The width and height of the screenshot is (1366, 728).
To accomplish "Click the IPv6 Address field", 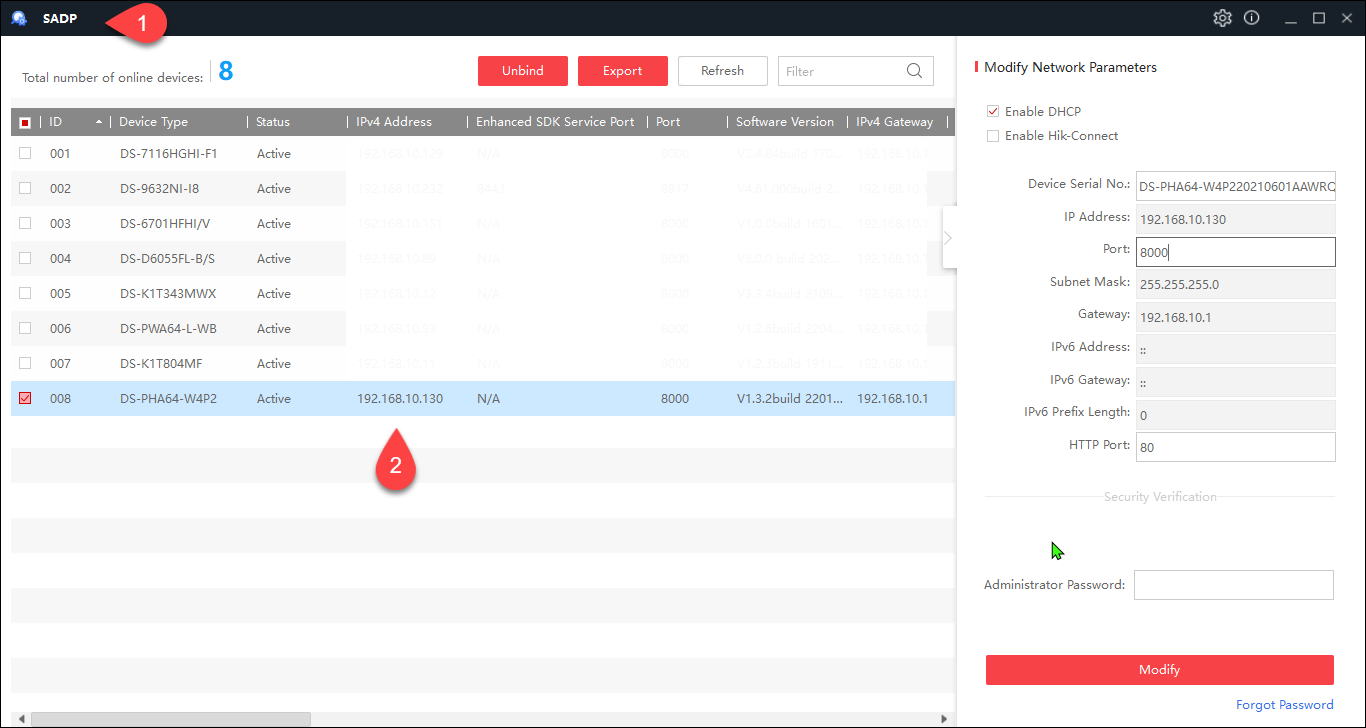I will pyautogui.click(x=1236, y=349).
